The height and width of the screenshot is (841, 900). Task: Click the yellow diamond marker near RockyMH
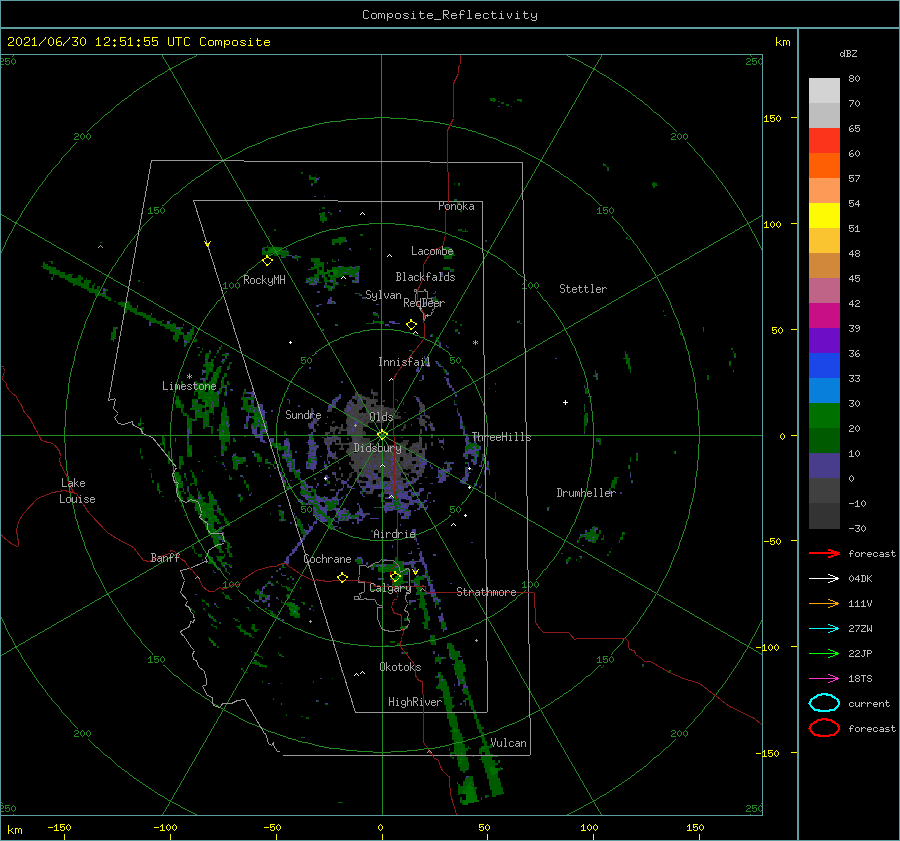(x=267, y=261)
